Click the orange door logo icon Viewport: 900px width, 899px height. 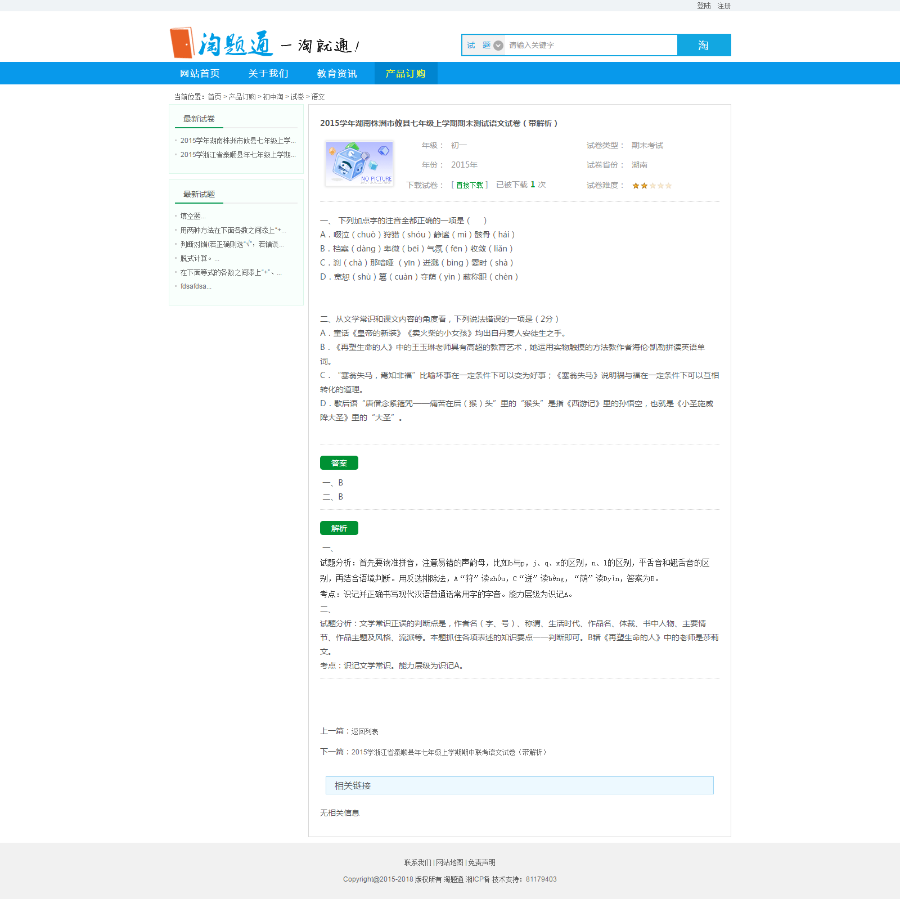(x=182, y=42)
